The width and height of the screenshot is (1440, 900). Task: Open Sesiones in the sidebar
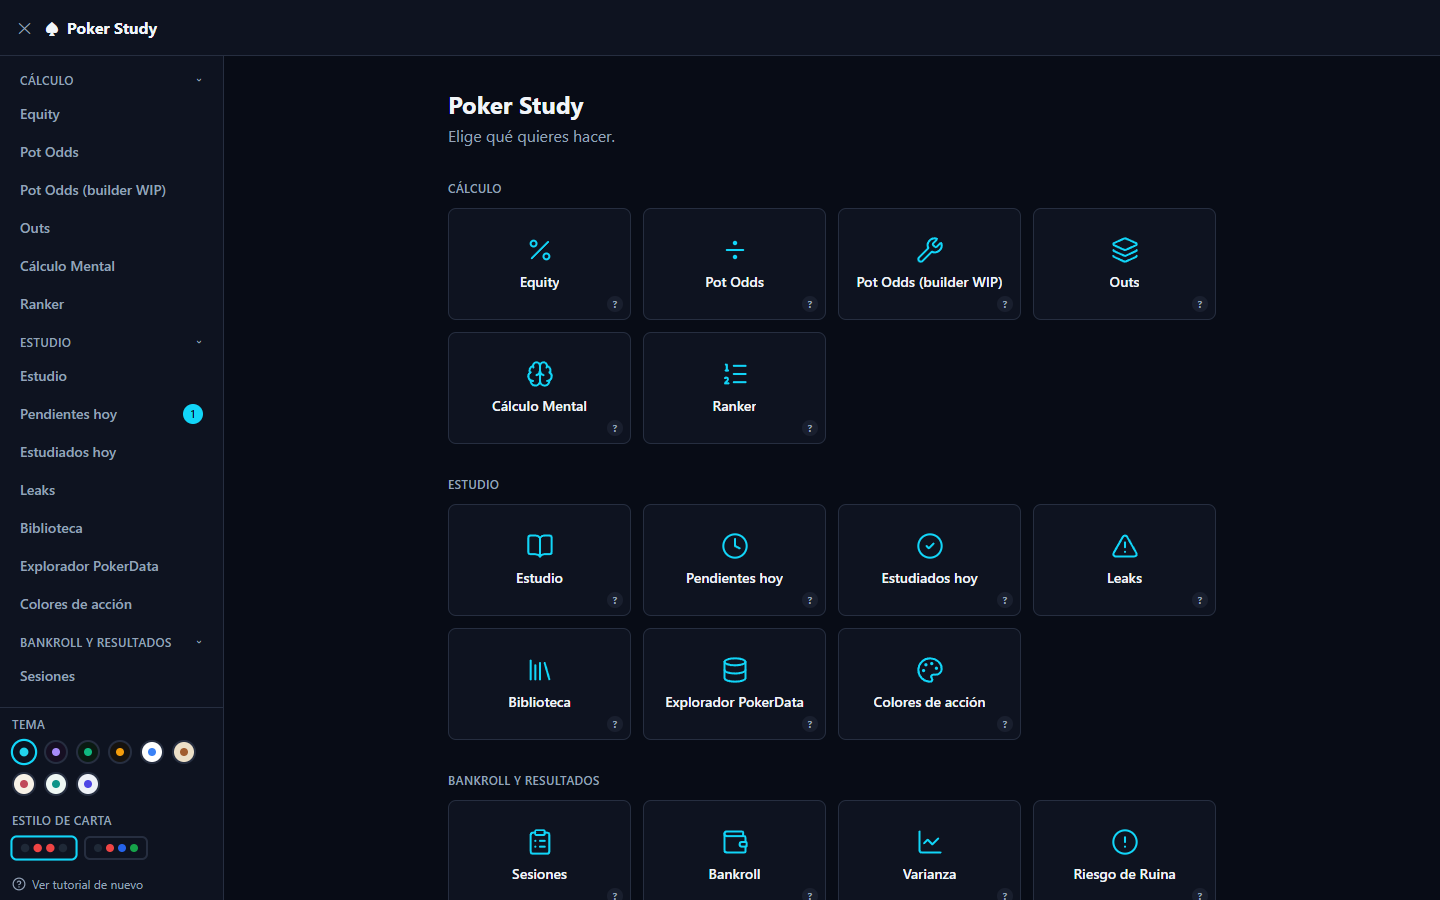coord(111,676)
